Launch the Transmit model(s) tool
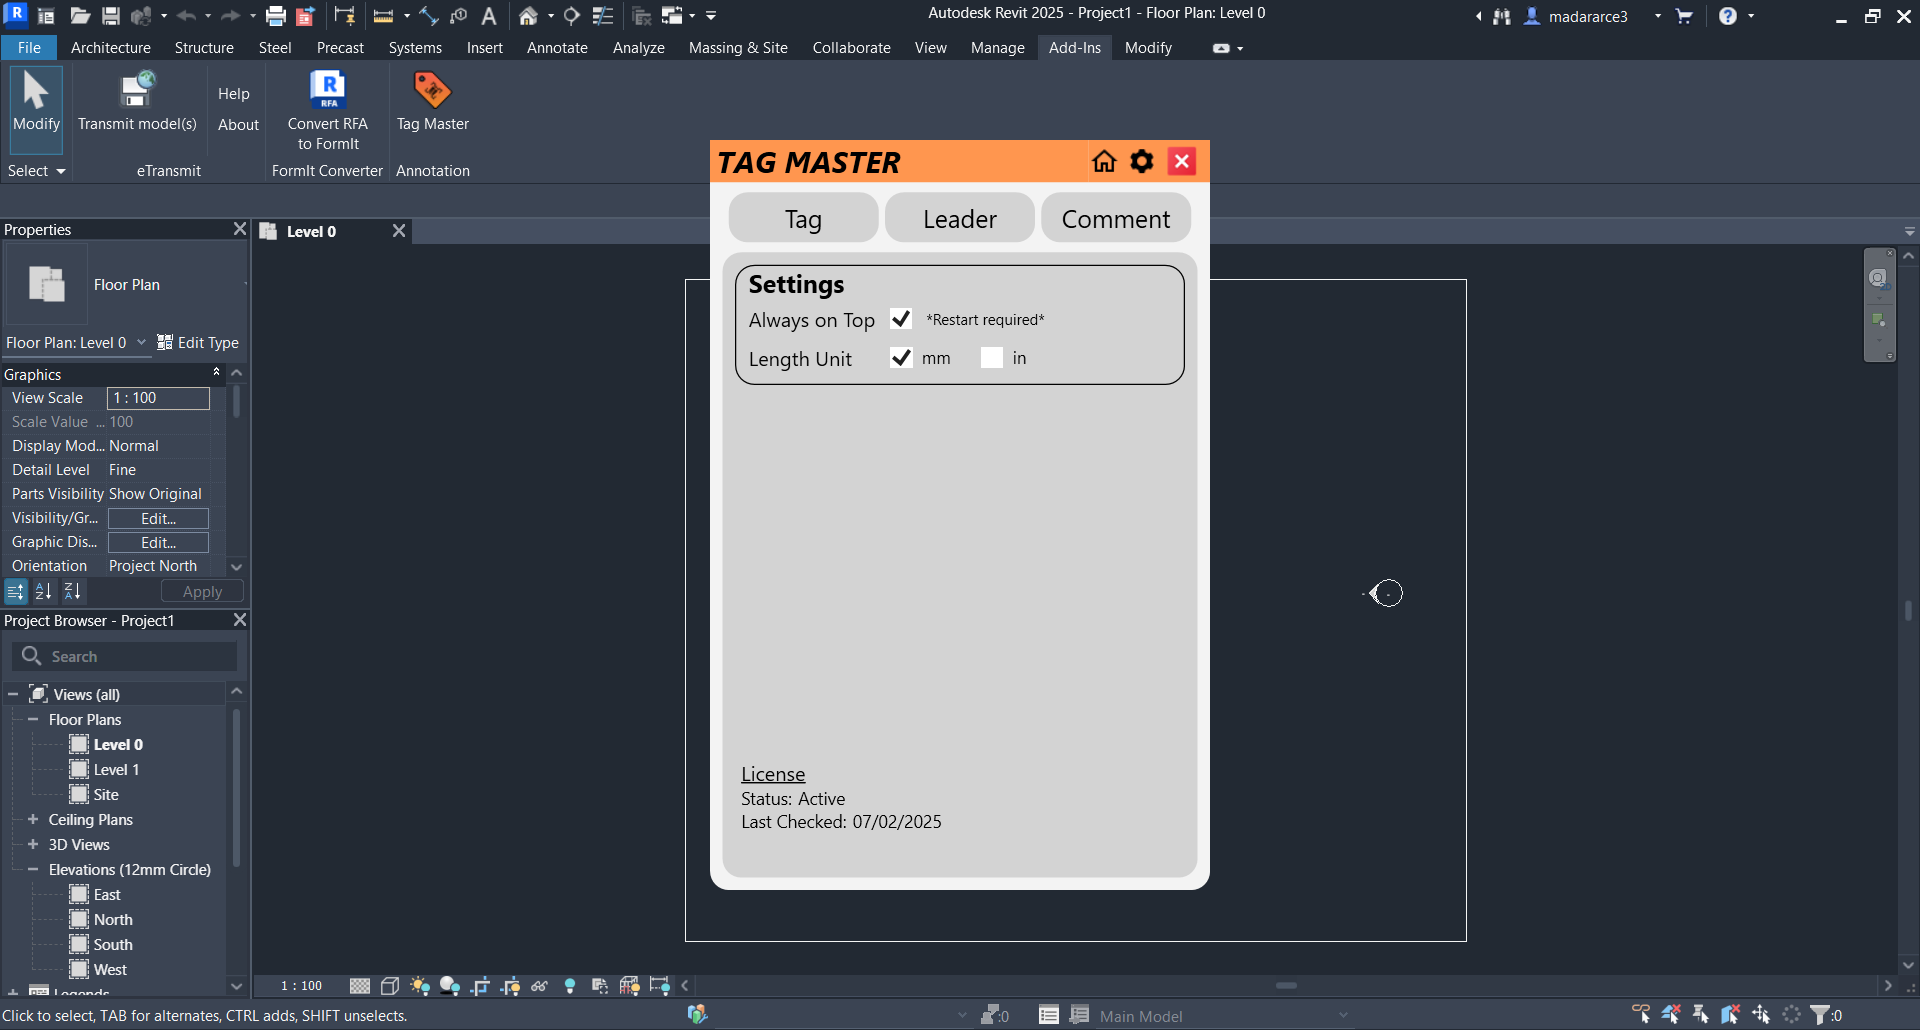Screen dimensions: 1920x1030 137,91
